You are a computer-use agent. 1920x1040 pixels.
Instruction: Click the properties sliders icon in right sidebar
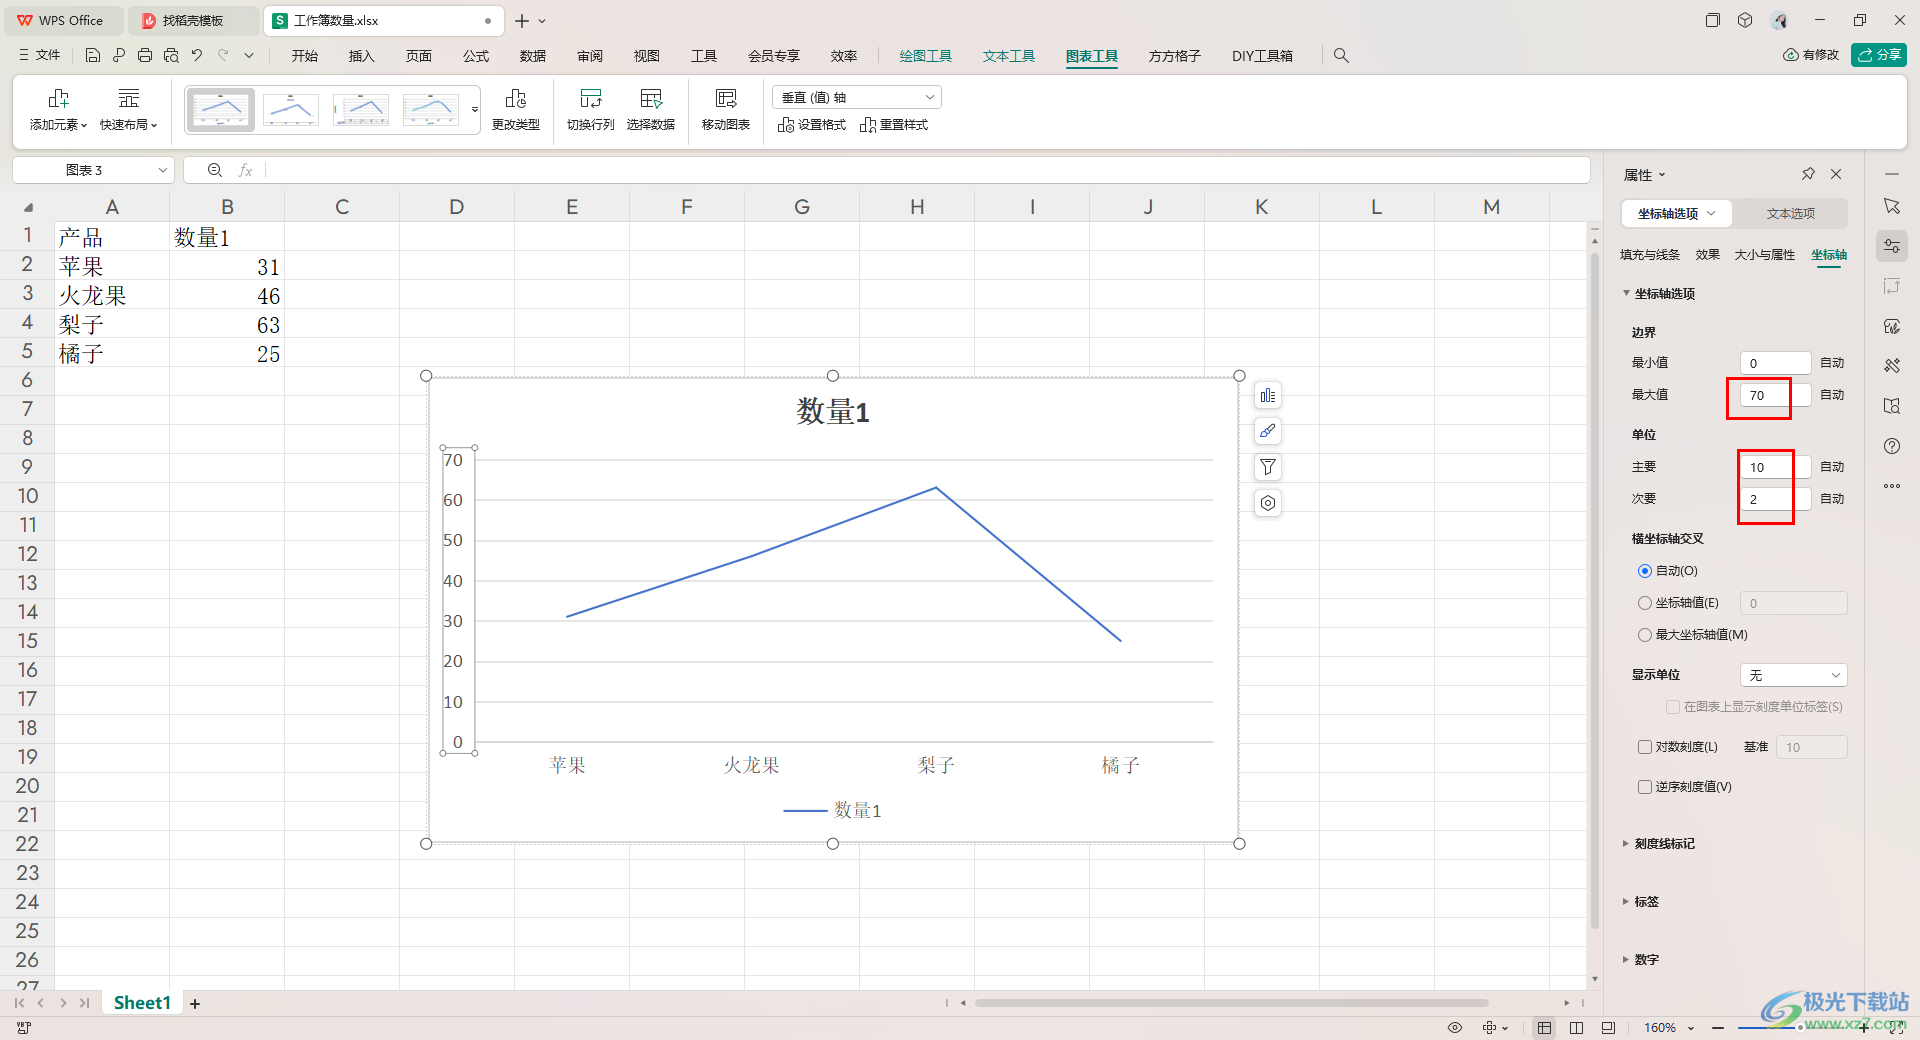1892,246
